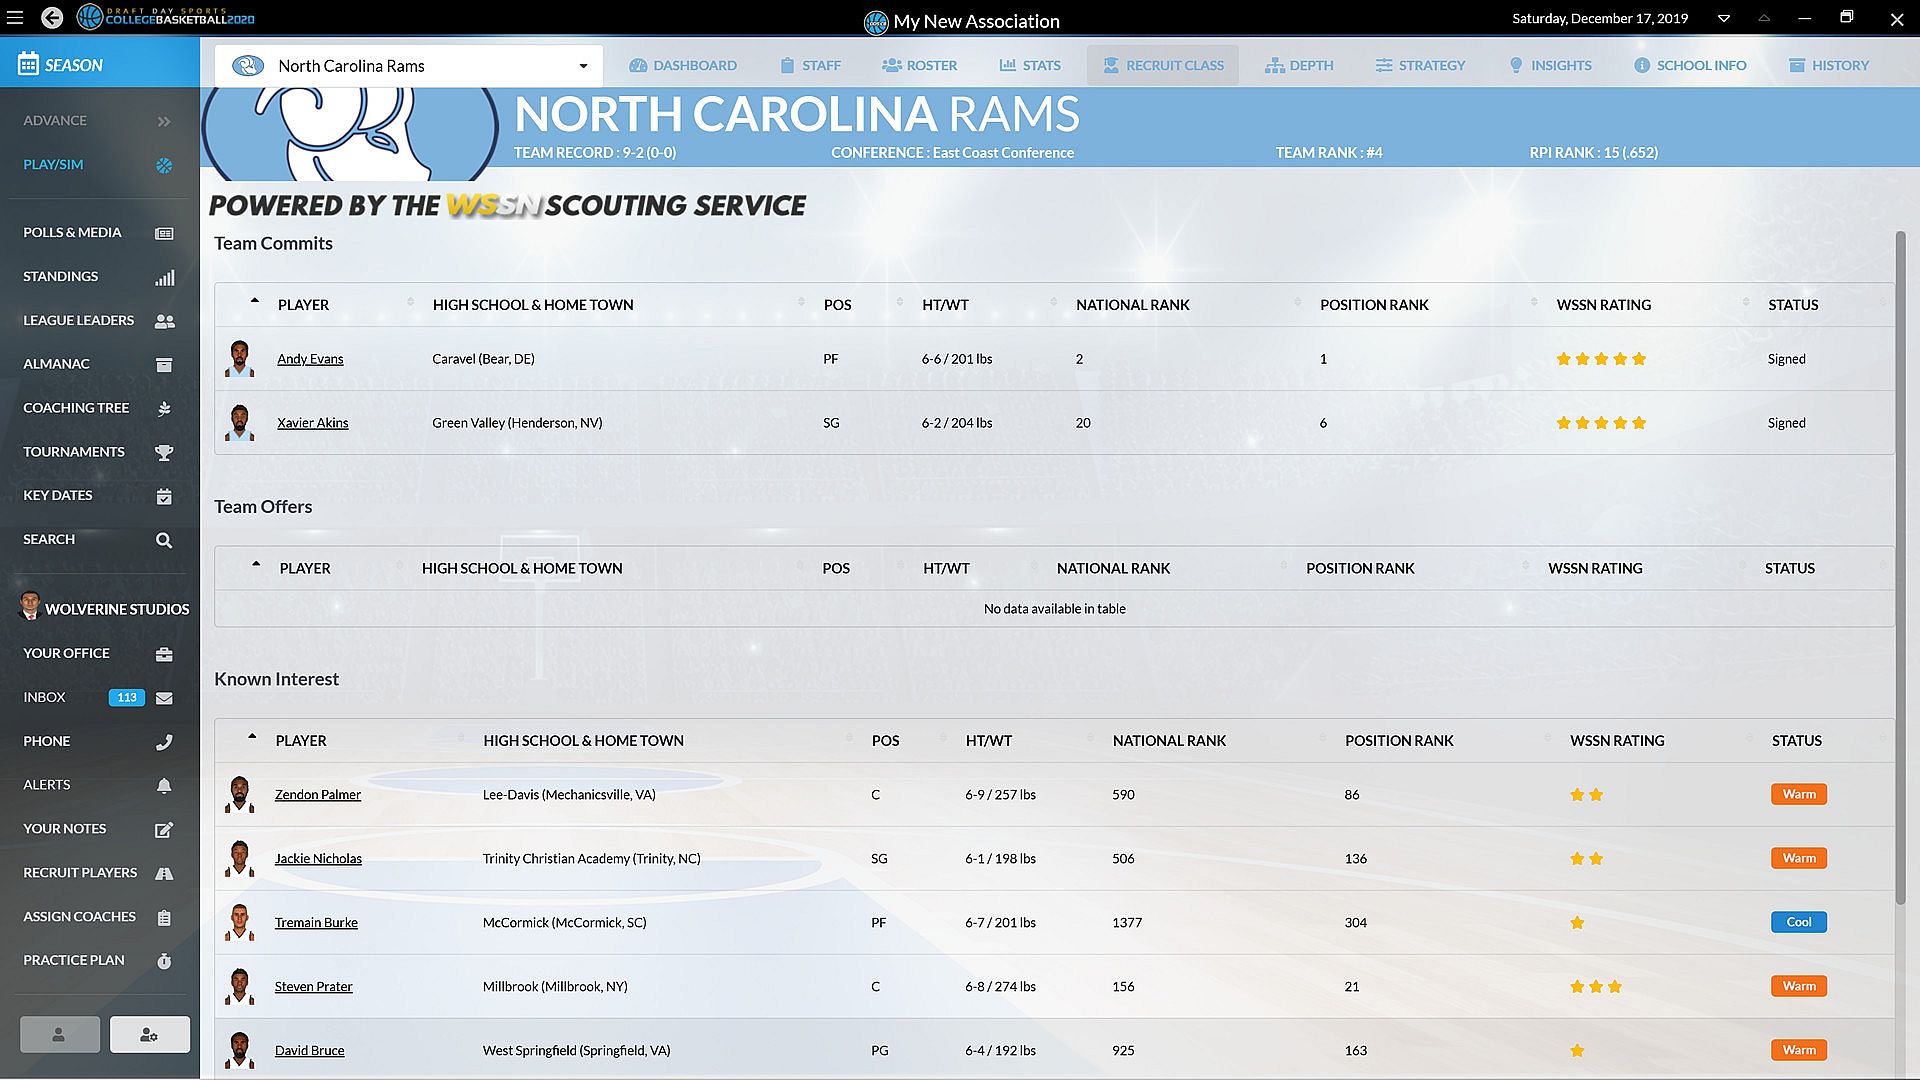Open the date dropdown arrow
The height and width of the screenshot is (1080, 1920).
pyautogui.click(x=1724, y=18)
